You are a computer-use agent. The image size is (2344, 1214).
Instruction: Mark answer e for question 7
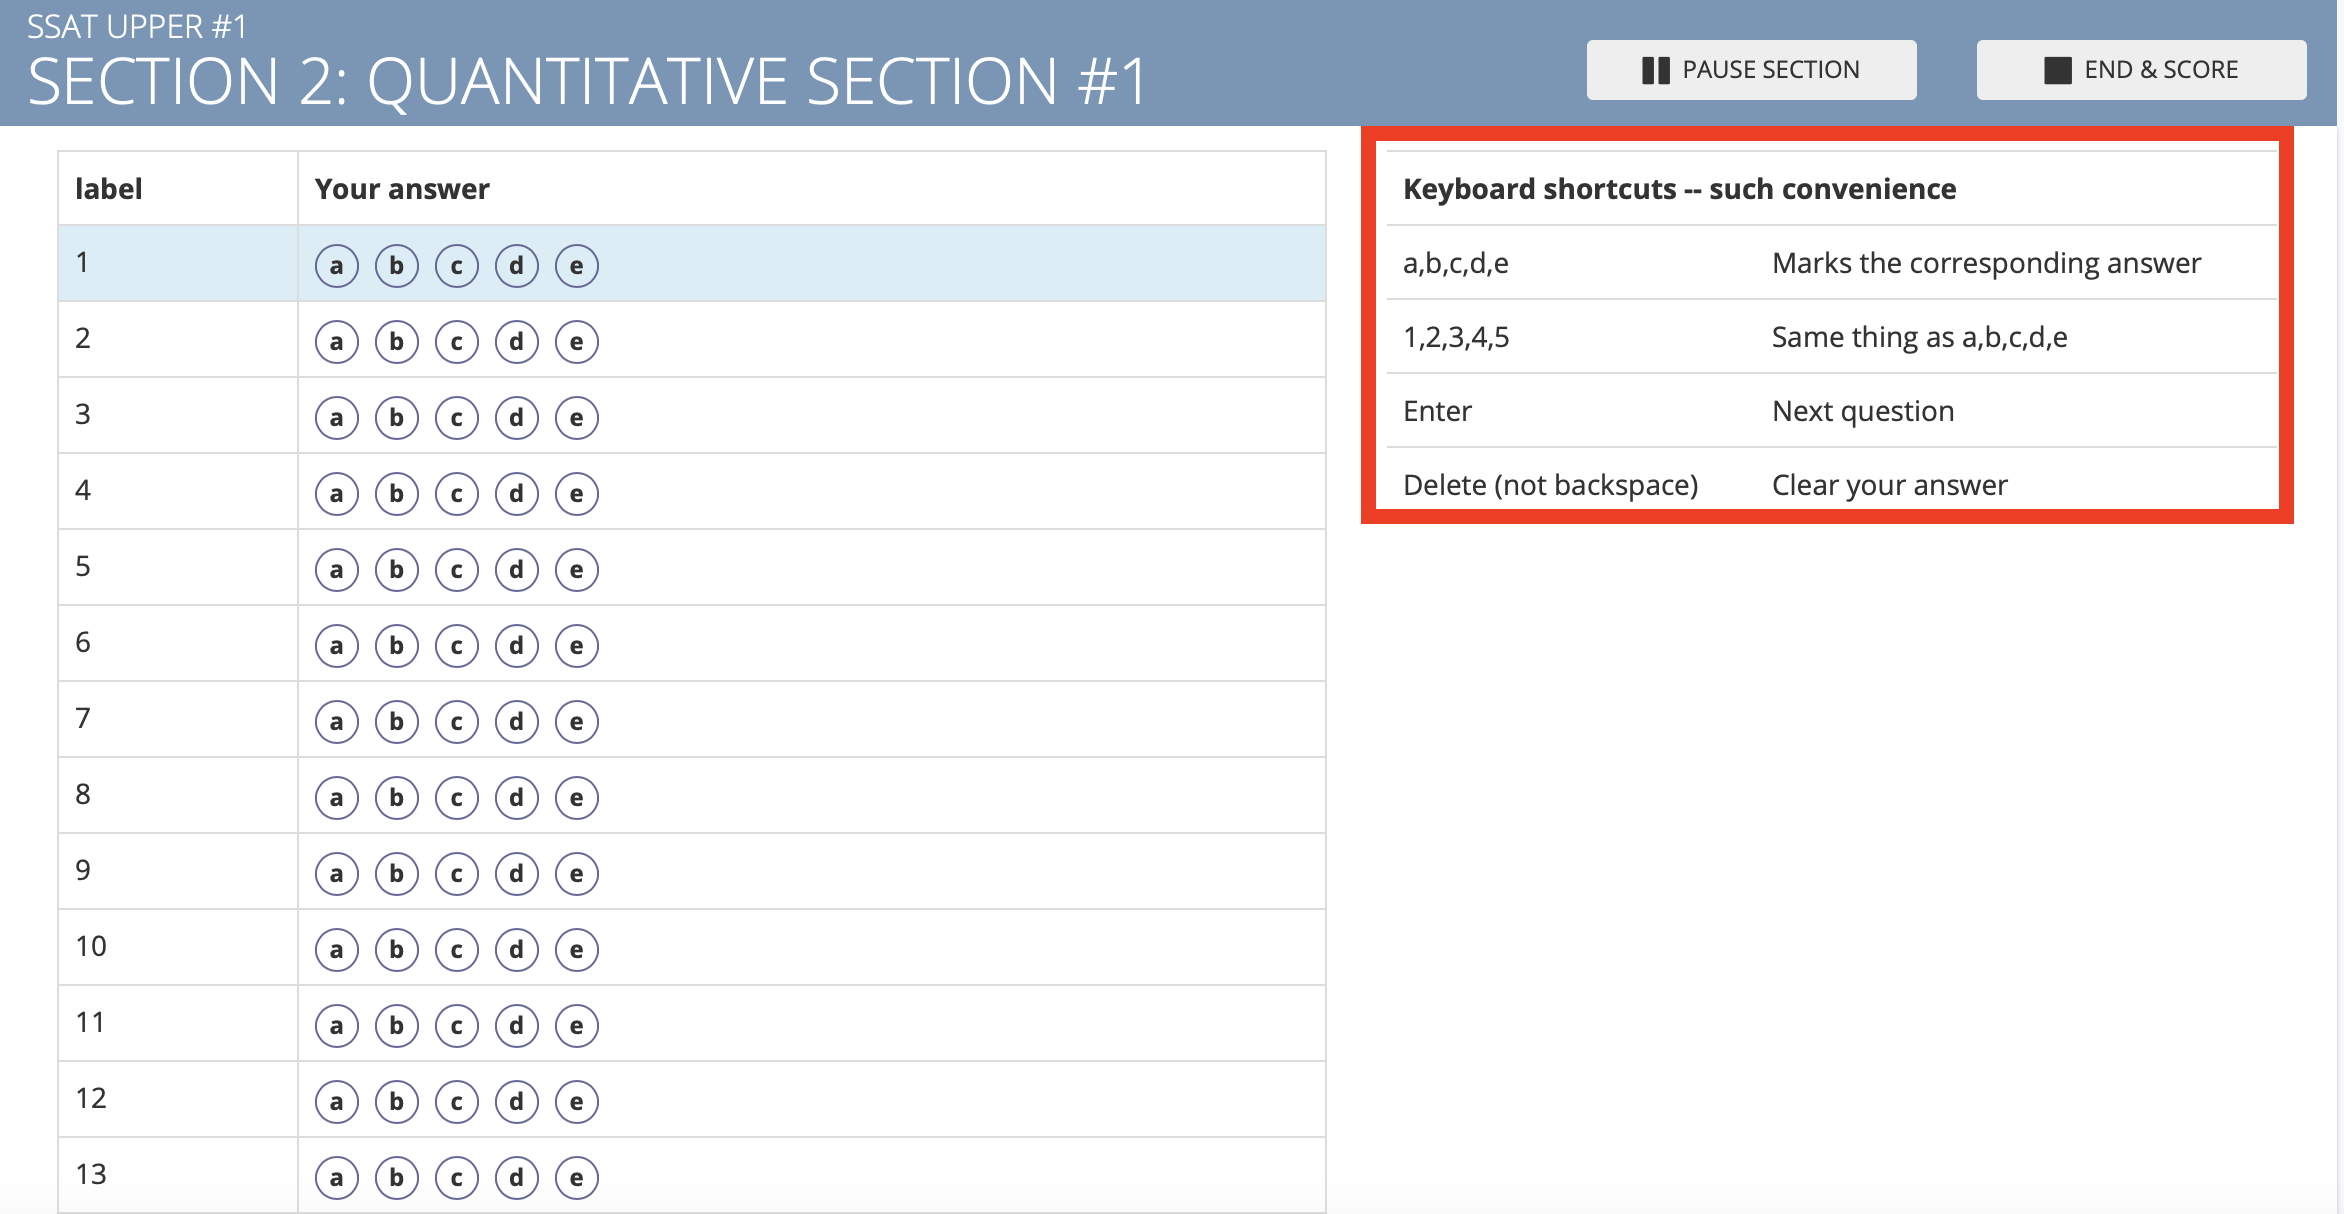tap(577, 722)
